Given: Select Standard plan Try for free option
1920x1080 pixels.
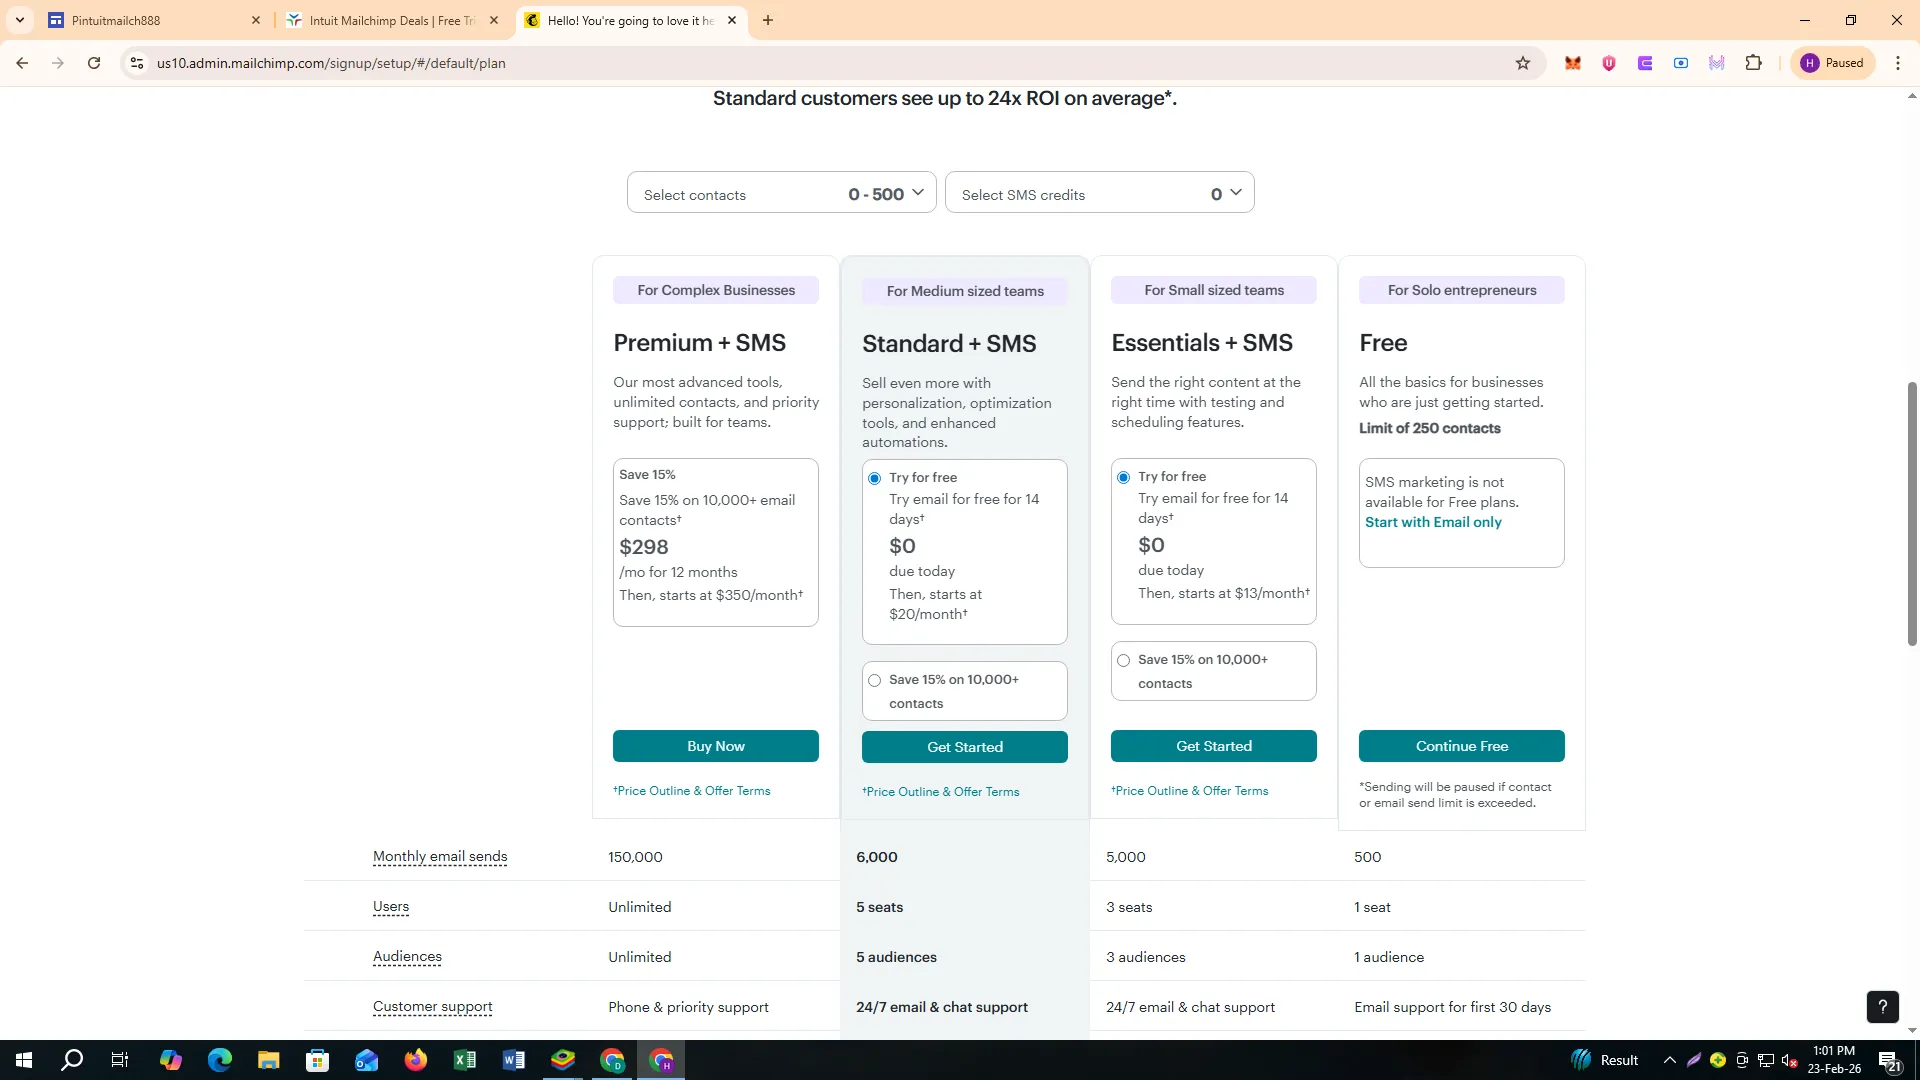Looking at the screenshot, I should point(875,478).
